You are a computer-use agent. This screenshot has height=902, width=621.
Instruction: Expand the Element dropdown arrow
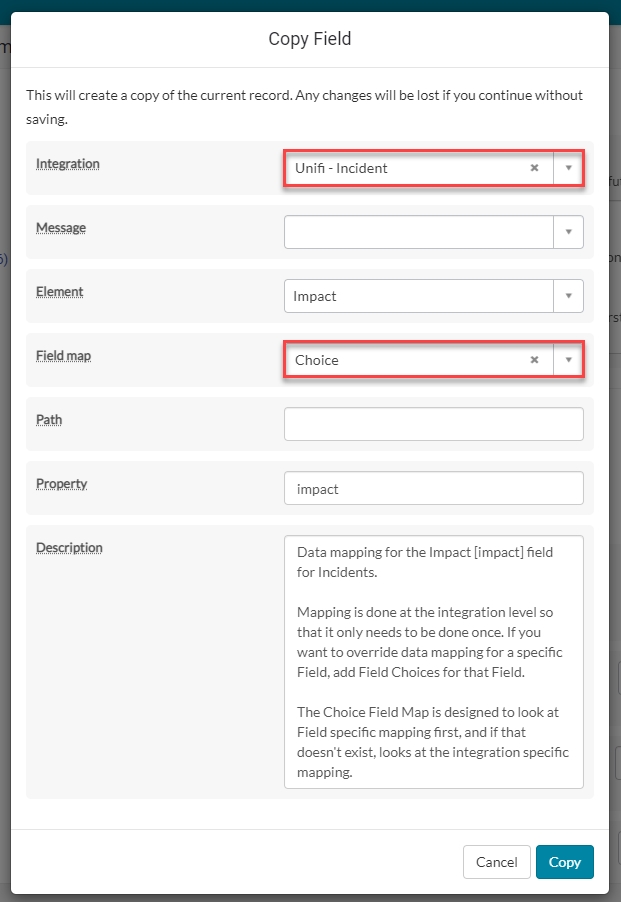pos(568,296)
